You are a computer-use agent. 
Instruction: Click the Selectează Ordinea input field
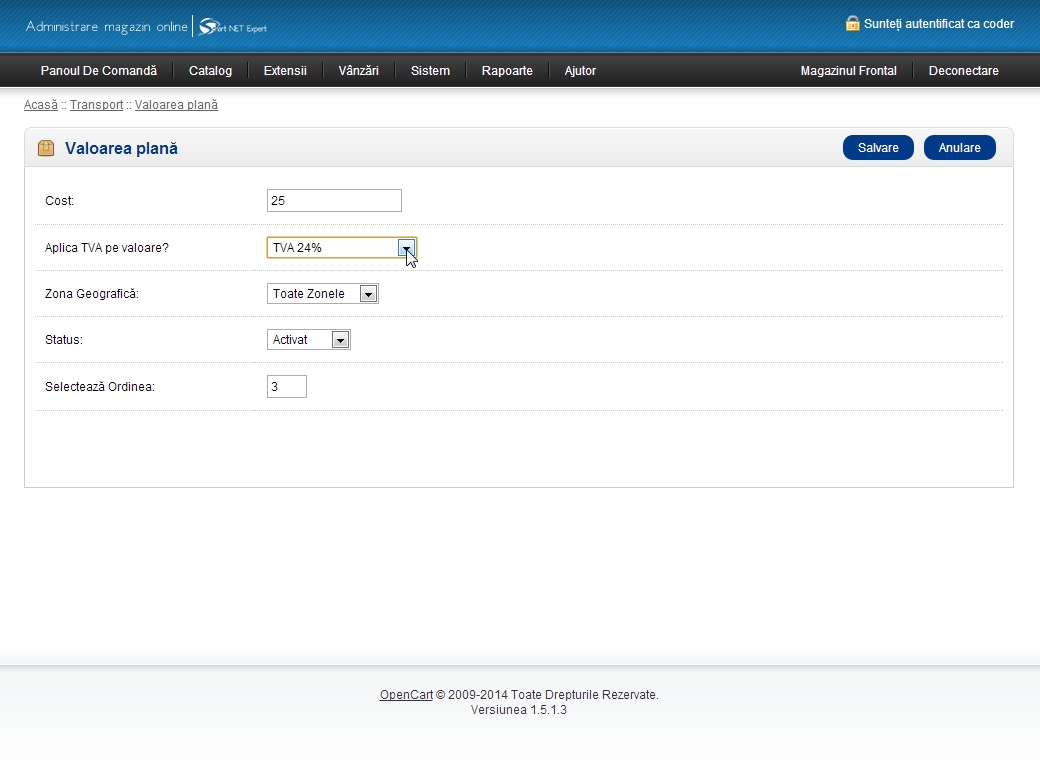[286, 386]
